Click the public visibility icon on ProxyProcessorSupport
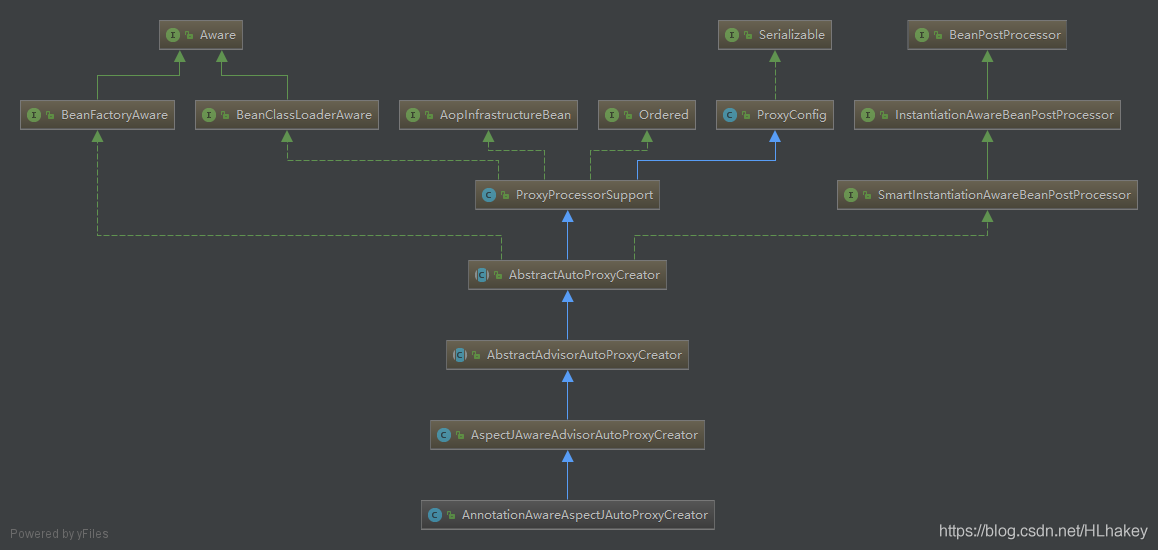1158x550 pixels. click(x=505, y=196)
